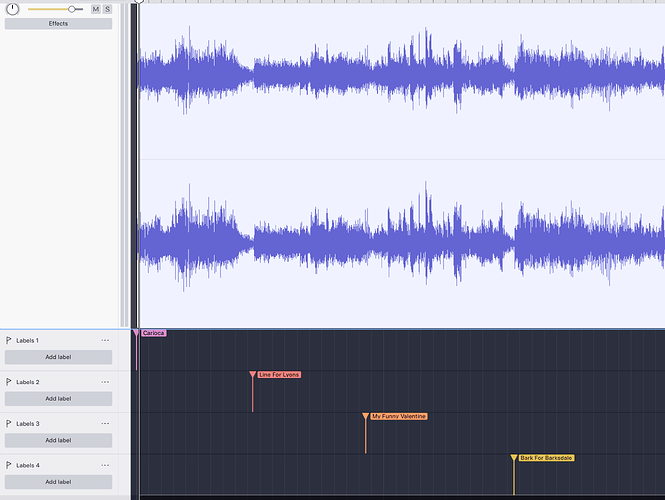Mute the audio track with M button

coord(96,9)
